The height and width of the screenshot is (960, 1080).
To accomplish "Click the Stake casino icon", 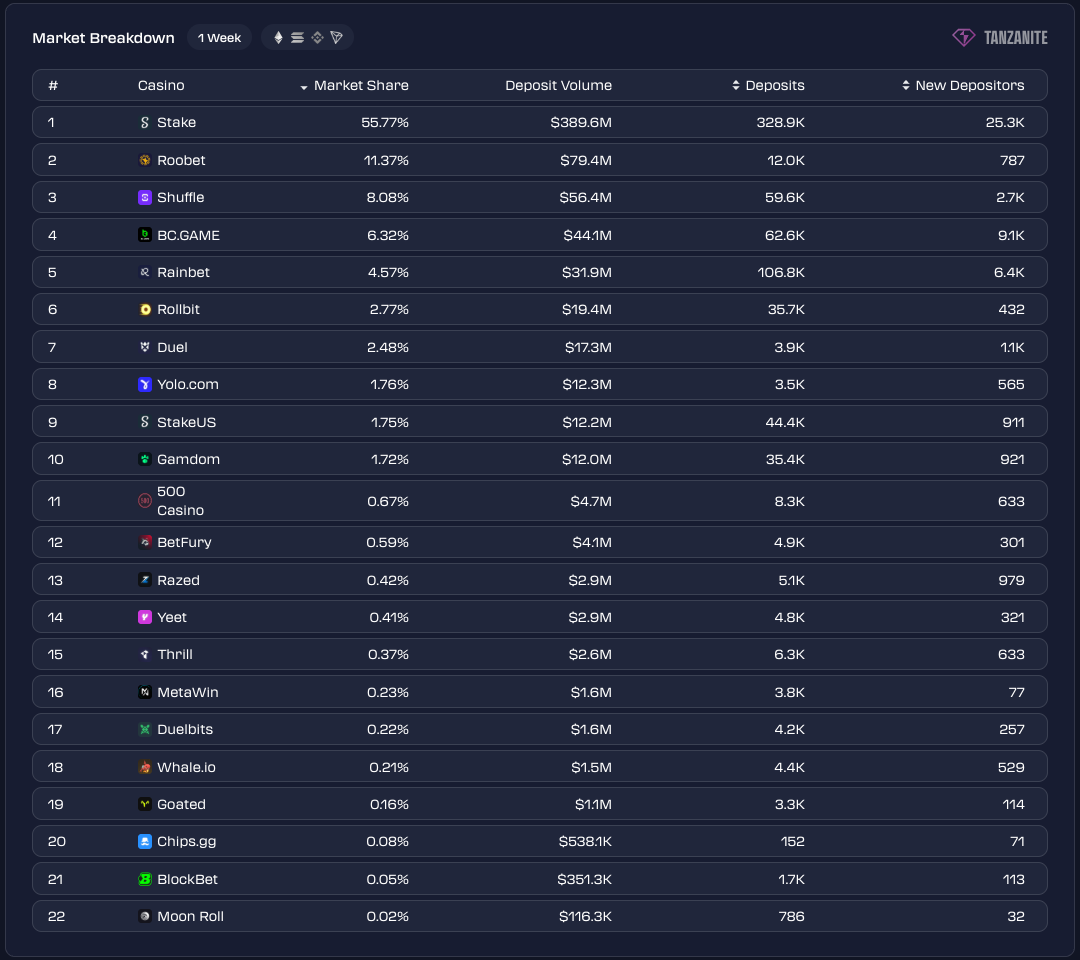I will click(144, 123).
